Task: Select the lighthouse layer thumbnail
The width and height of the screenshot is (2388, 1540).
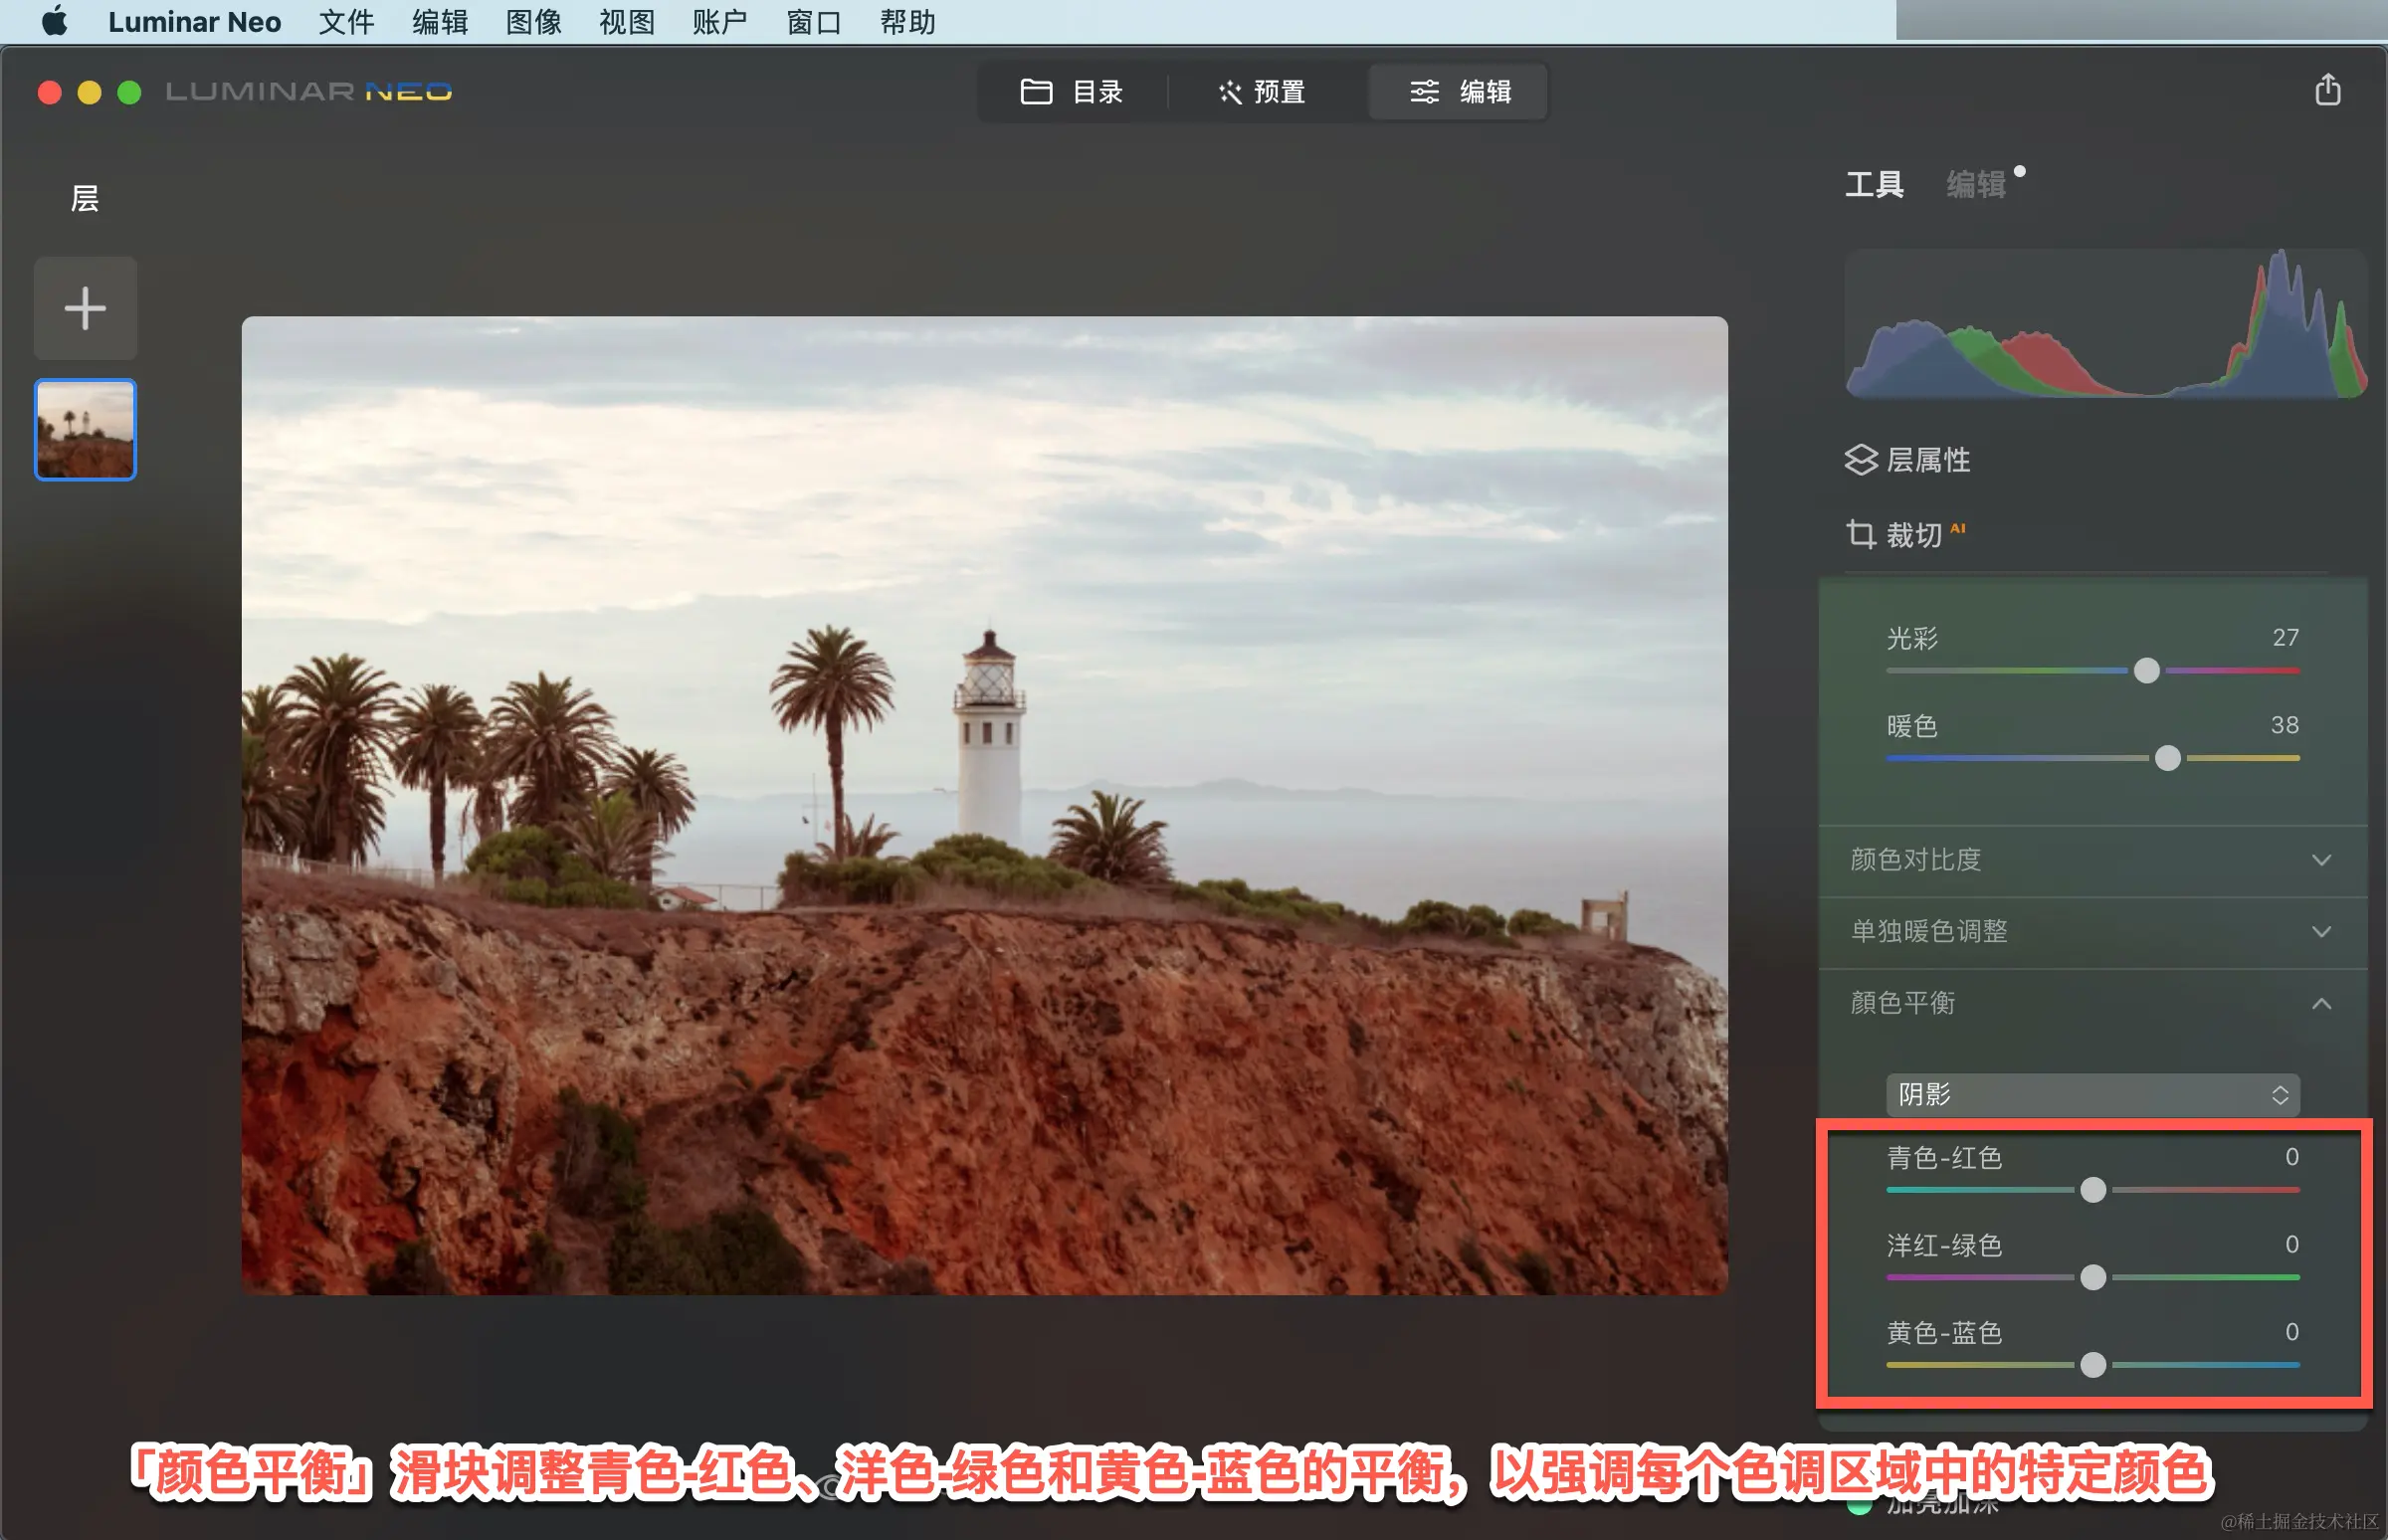Action: coord(85,430)
